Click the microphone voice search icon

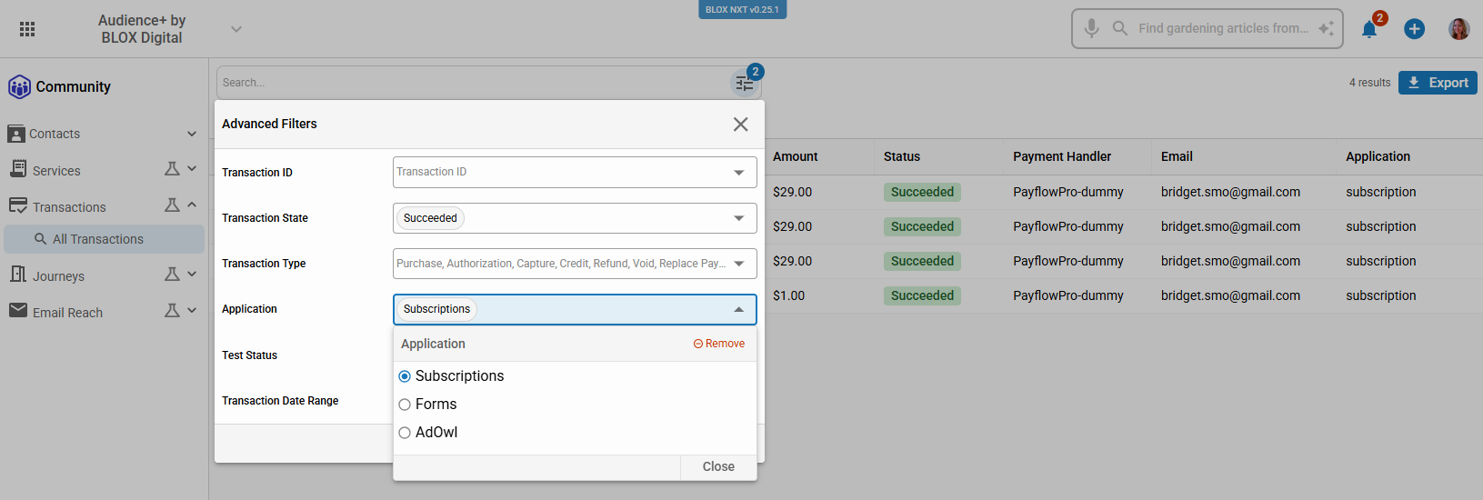click(x=1092, y=29)
